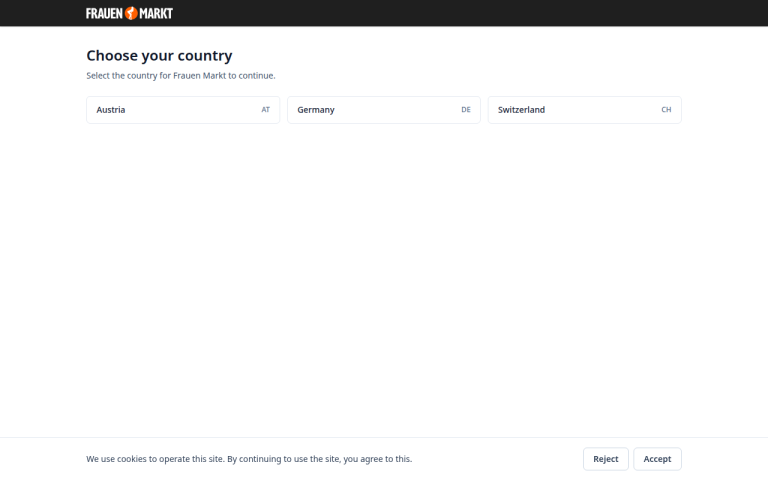Accept cookies in the banner
The width and height of the screenshot is (768, 480).
click(x=657, y=459)
